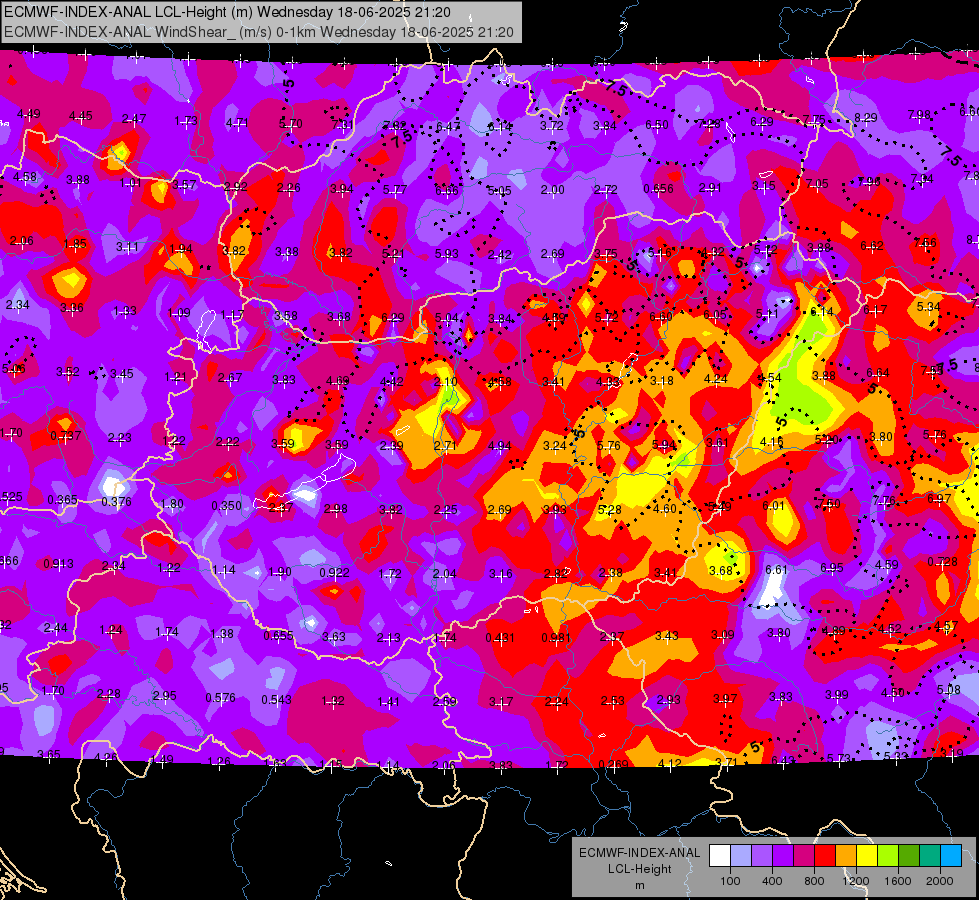Select the grid value 3.43

click(x=667, y=635)
